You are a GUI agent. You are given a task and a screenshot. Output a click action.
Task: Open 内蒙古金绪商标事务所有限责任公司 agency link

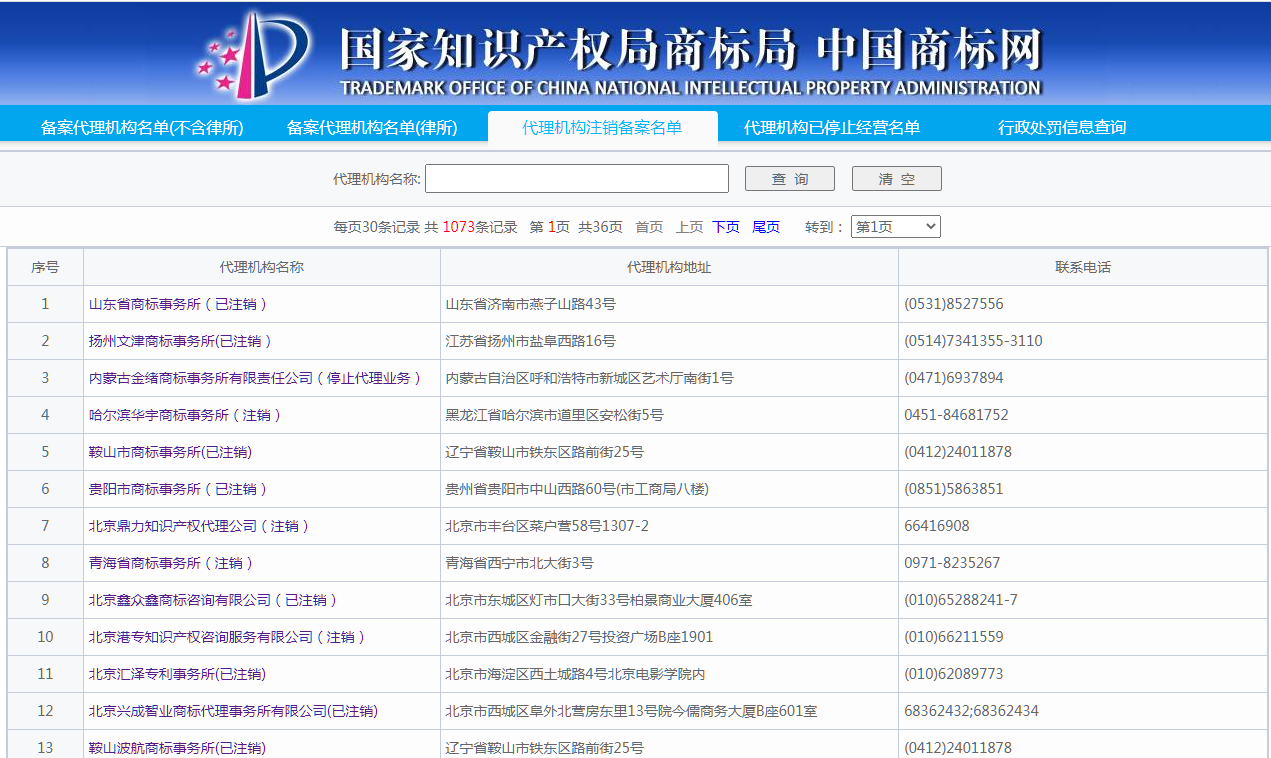coord(255,378)
